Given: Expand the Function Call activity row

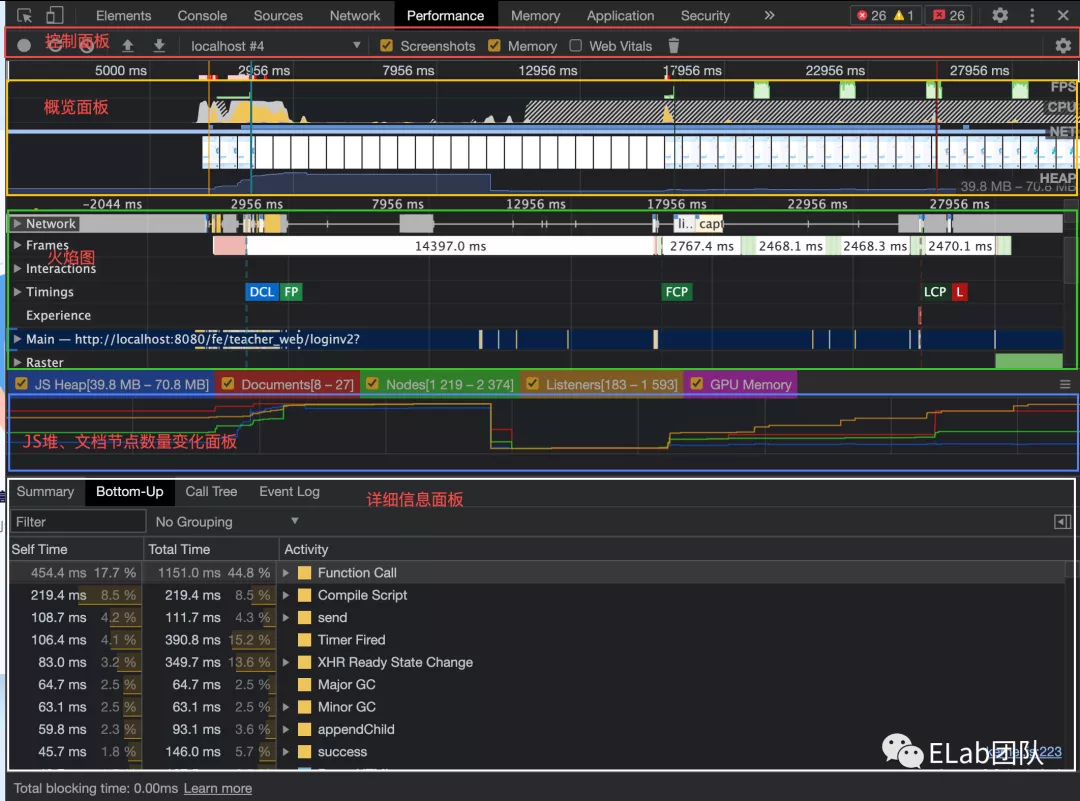Looking at the screenshot, I should point(286,572).
